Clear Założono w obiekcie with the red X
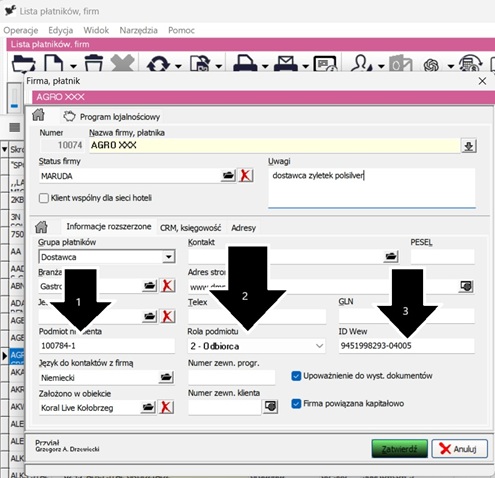The height and width of the screenshot is (478, 495). point(166,407)
